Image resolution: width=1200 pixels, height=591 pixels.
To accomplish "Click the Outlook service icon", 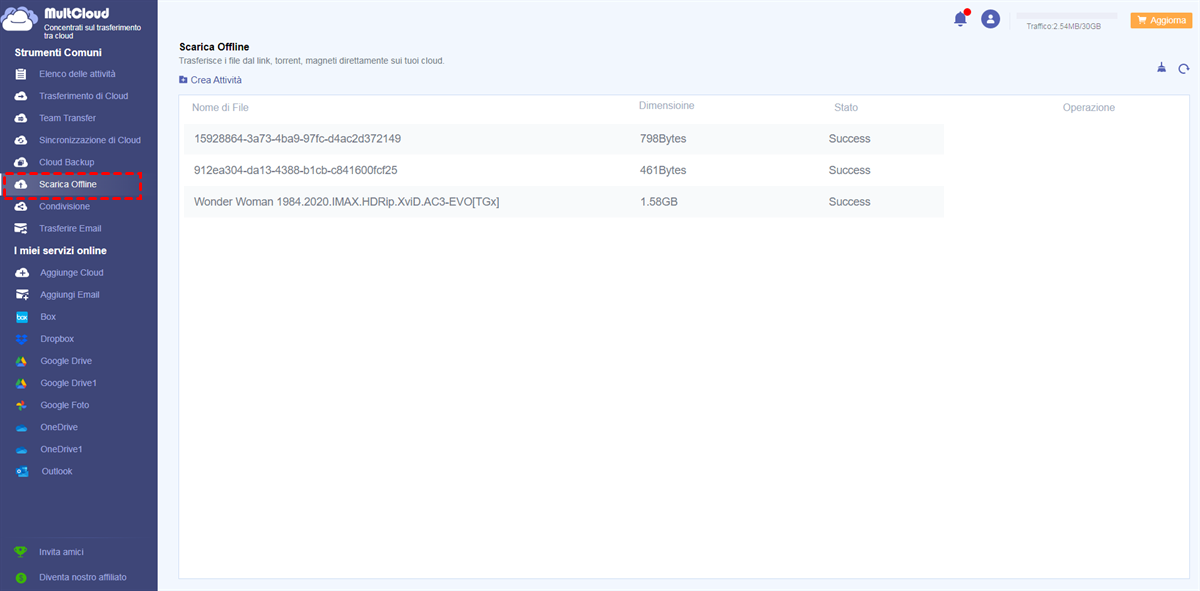I will [x=21, y=471].
